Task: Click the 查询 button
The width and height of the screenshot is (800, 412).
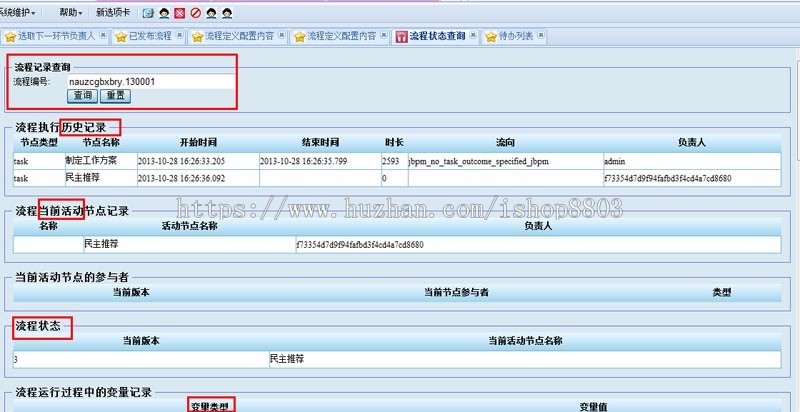Action: pyautogui.click(x=83, y=96)
